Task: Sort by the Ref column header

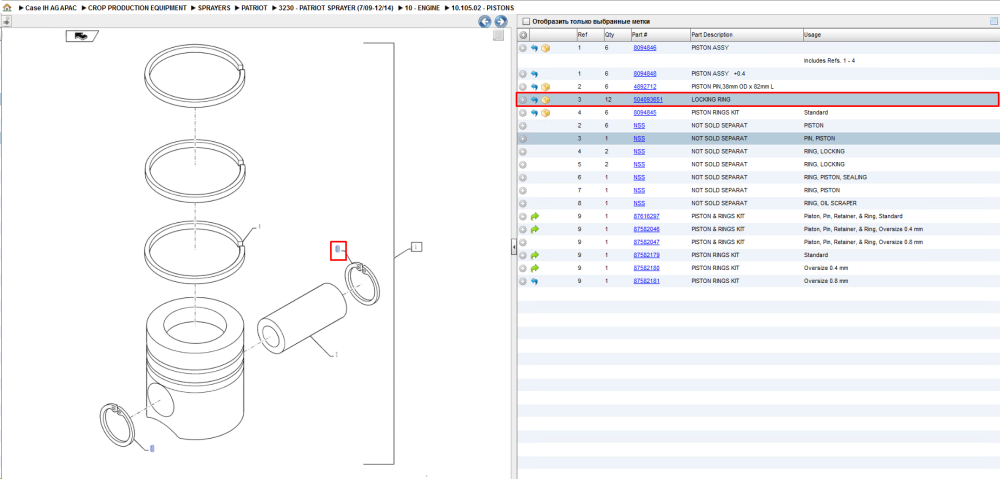Action: tap(589, 34)
